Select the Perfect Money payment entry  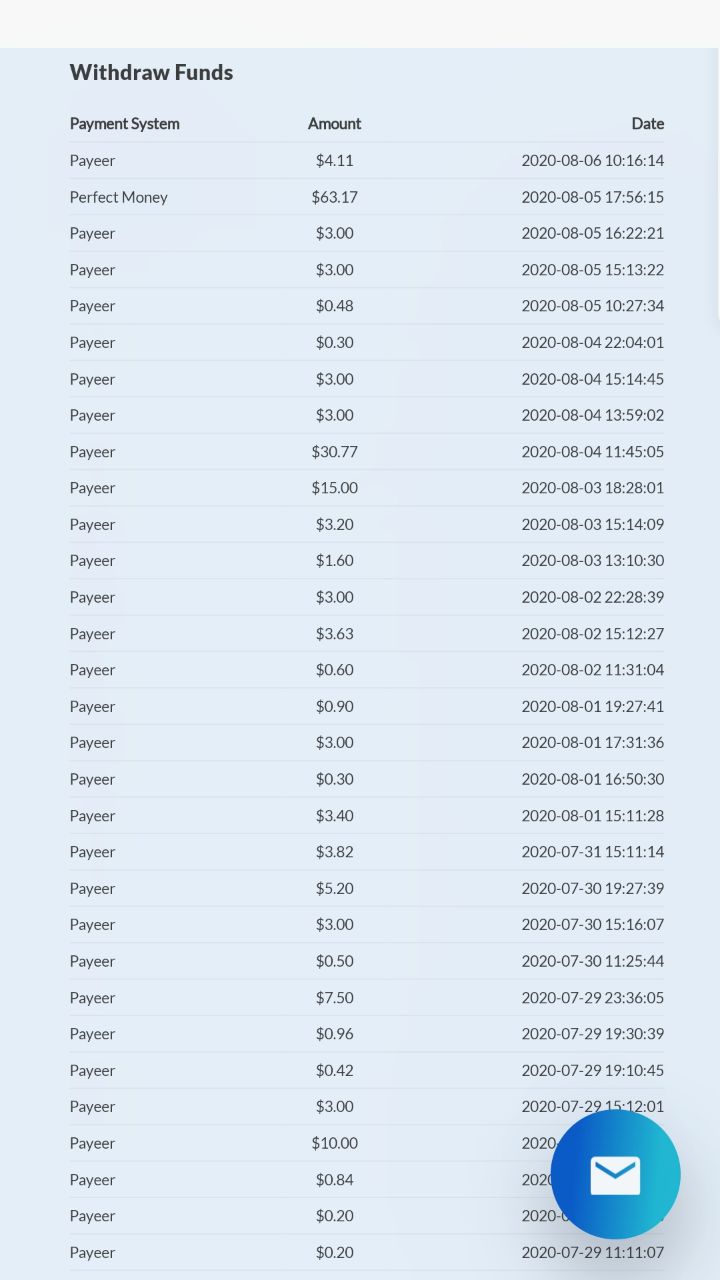tap(119, 197)
